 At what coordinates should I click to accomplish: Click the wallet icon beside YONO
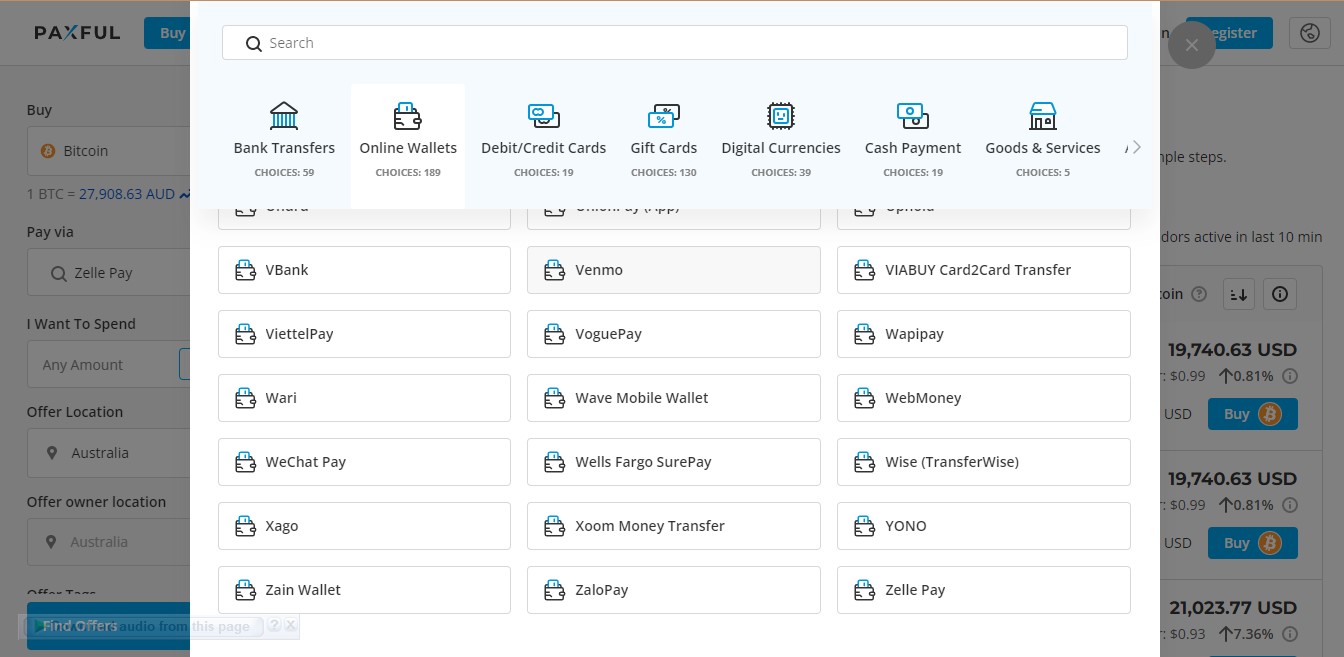pos(865,526)
